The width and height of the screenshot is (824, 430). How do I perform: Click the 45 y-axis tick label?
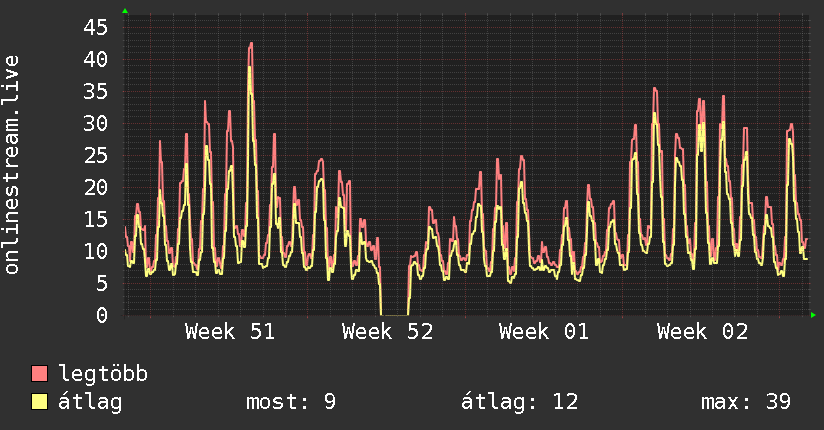(96, 27)
